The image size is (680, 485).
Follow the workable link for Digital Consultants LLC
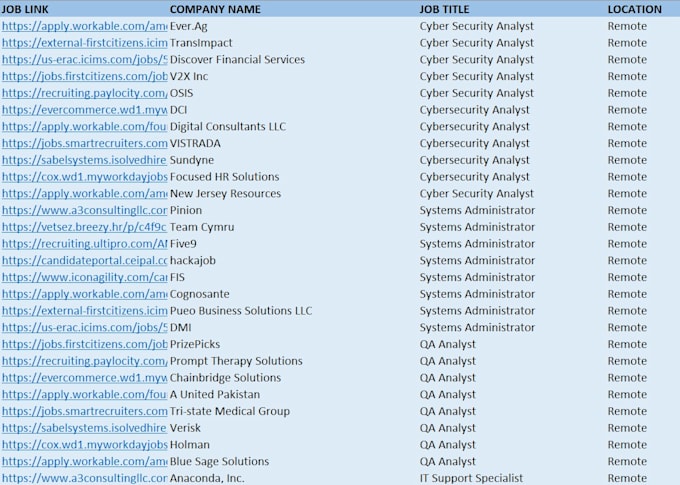(85, 127)
